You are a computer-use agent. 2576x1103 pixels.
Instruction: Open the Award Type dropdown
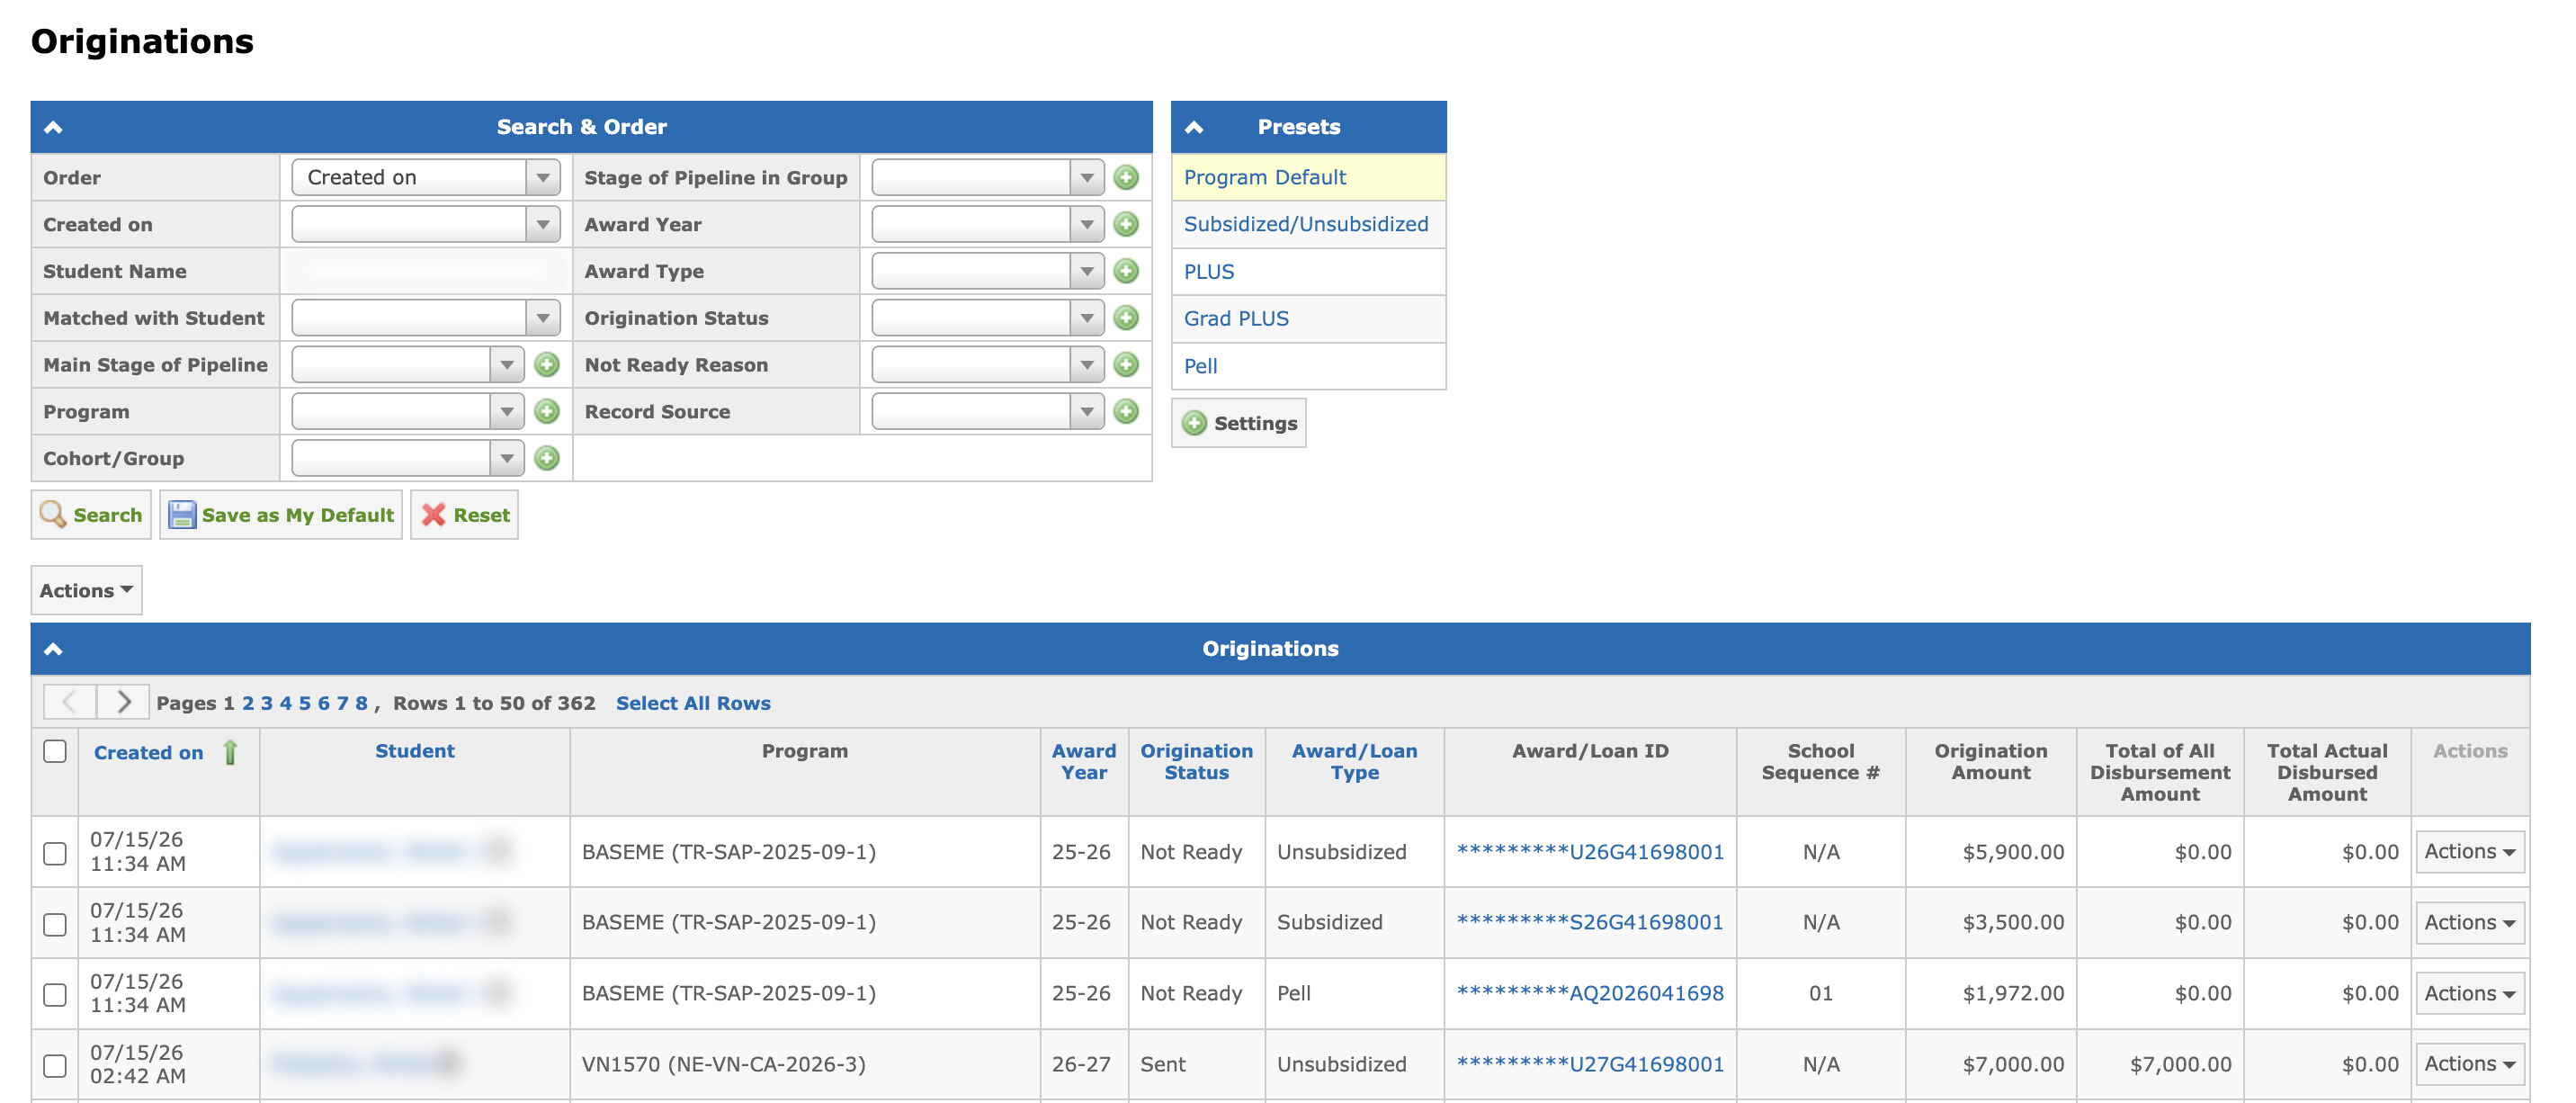[988, 271]
